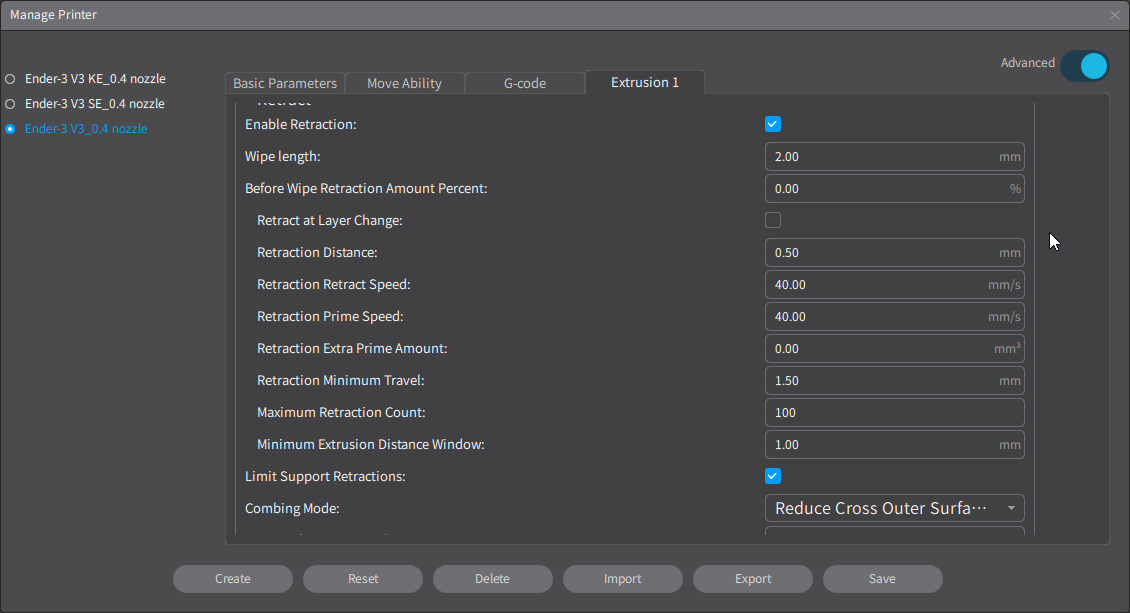
Task: Select Ender-3 V3 SE printer
Action: (11, 104)
